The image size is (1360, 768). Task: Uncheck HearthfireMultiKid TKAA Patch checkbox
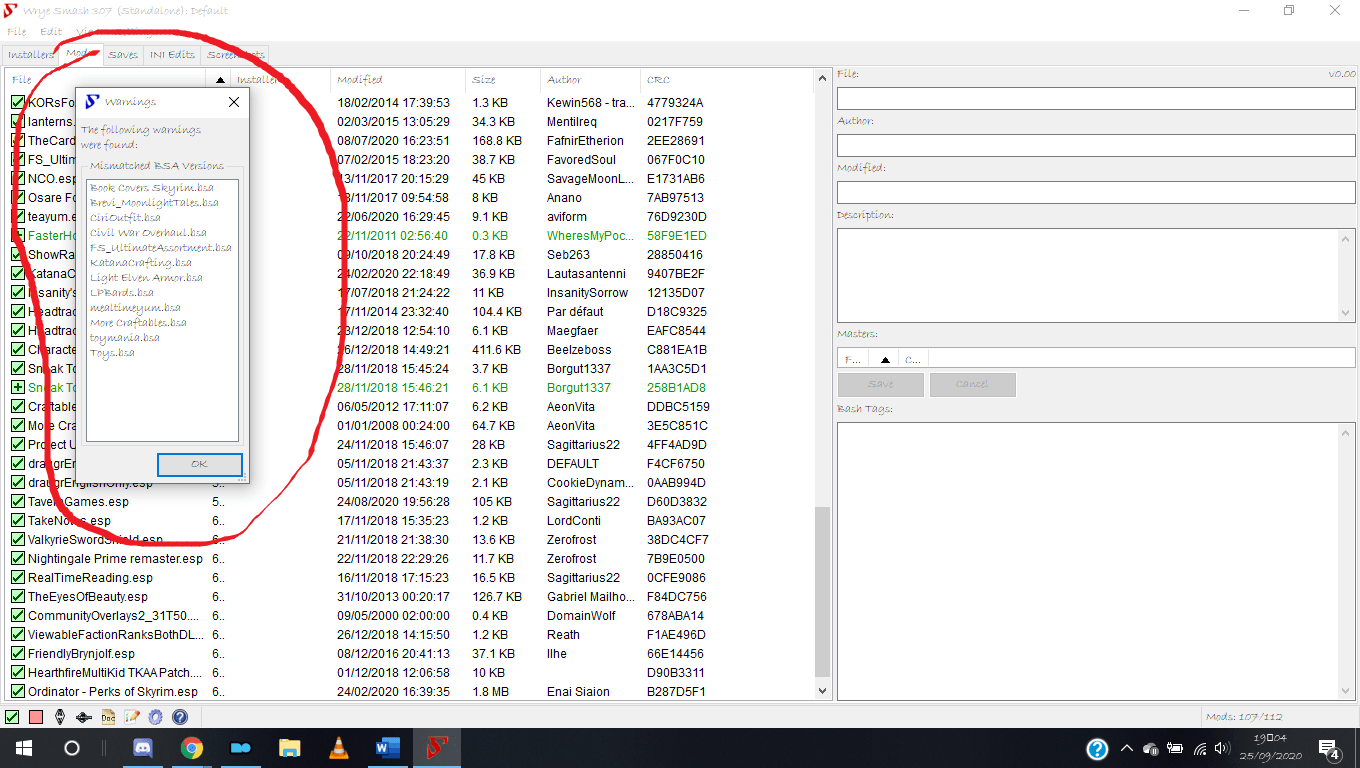click(x=17, y=672)
